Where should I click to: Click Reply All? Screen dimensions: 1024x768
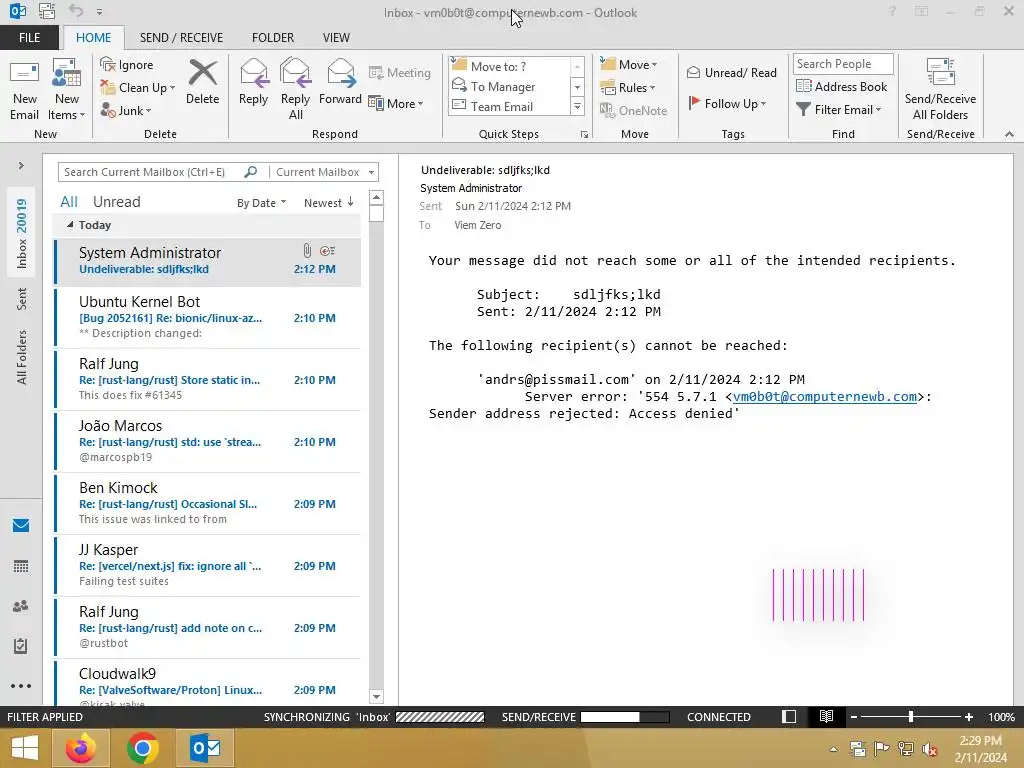(x=295, y=89)
